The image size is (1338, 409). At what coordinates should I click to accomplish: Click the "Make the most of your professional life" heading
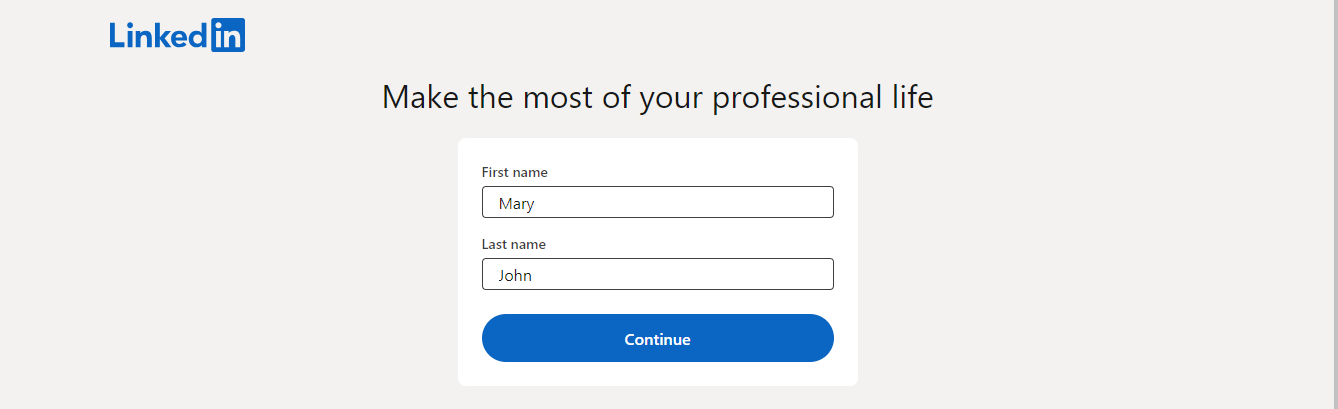pos(658,98)
